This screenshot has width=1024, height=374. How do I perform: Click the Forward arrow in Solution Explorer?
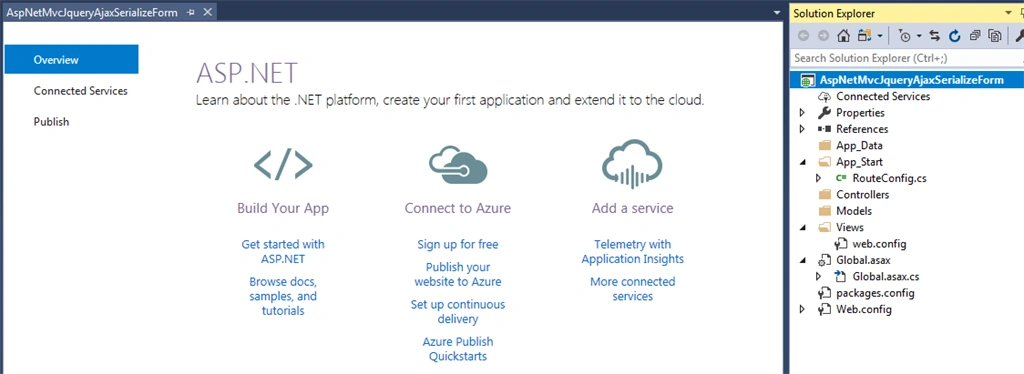coord(824,36)
